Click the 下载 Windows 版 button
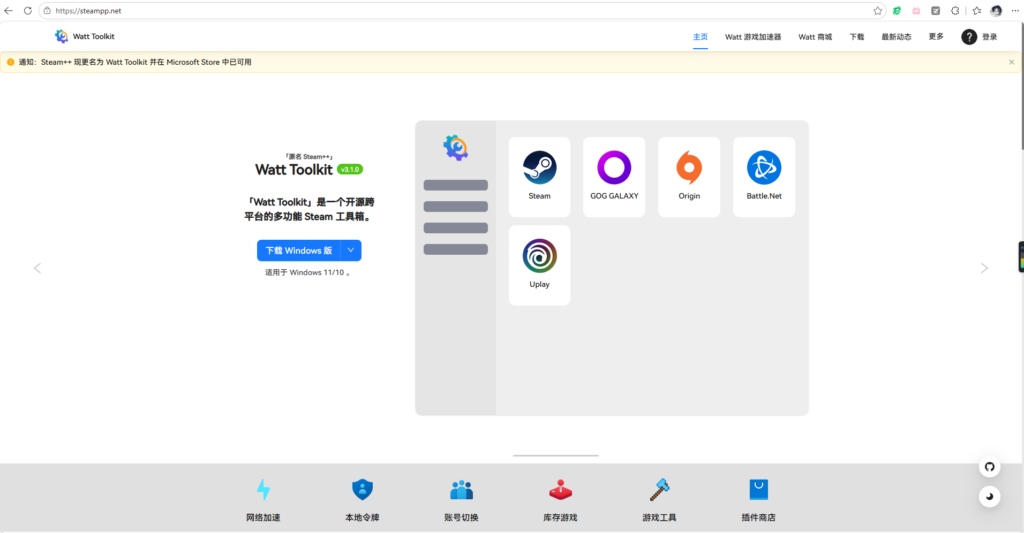The image size is (1024, 533). (x=298, y=250)
